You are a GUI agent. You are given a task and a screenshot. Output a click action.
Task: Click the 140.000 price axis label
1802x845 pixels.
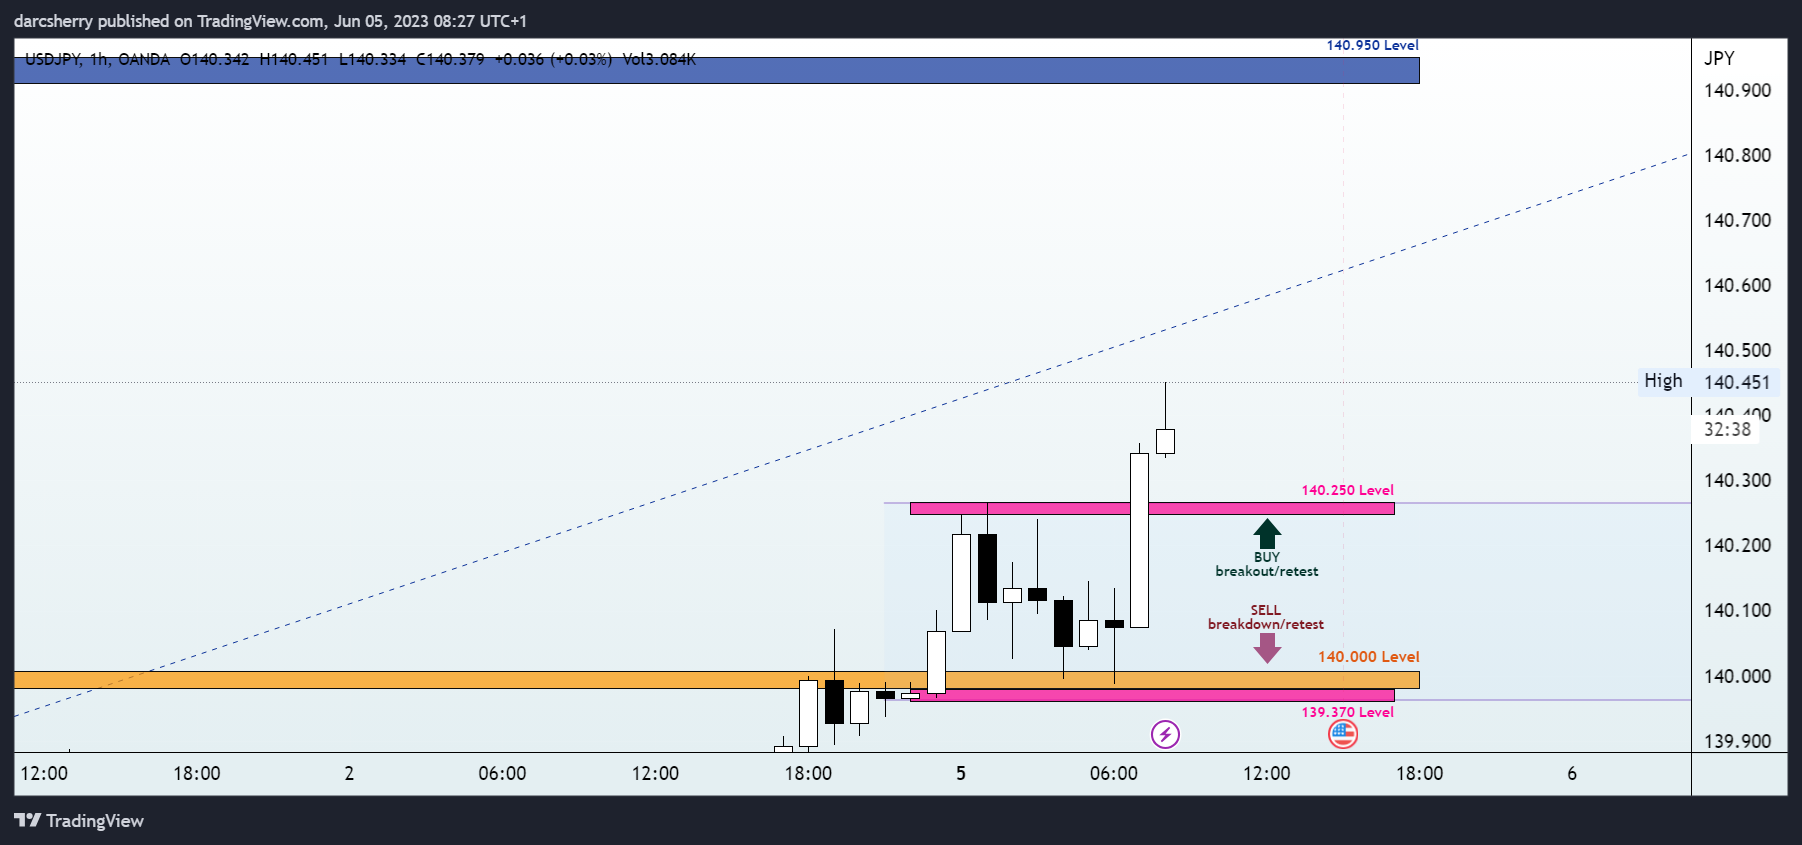tap(1737, 676)
